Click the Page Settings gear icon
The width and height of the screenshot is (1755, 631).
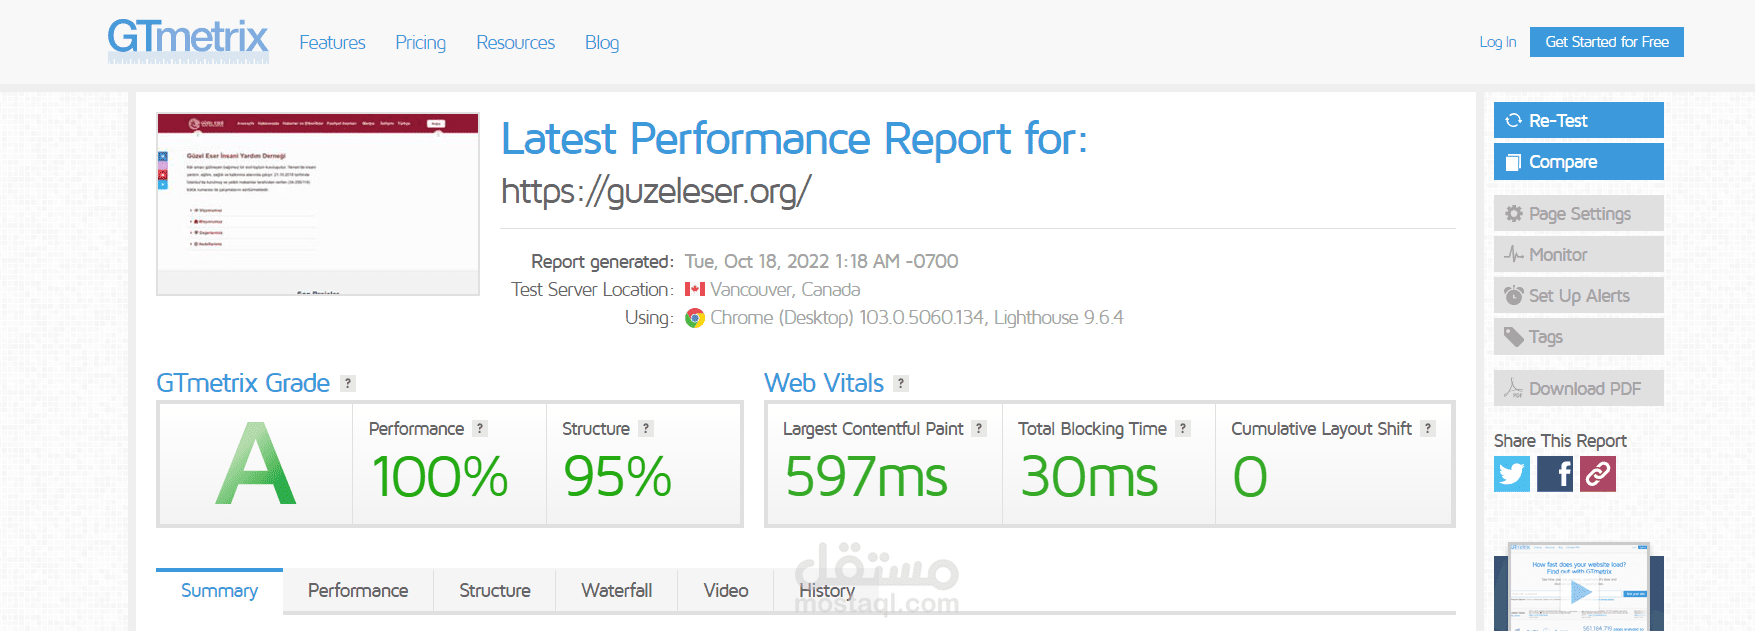(1514, 214)
